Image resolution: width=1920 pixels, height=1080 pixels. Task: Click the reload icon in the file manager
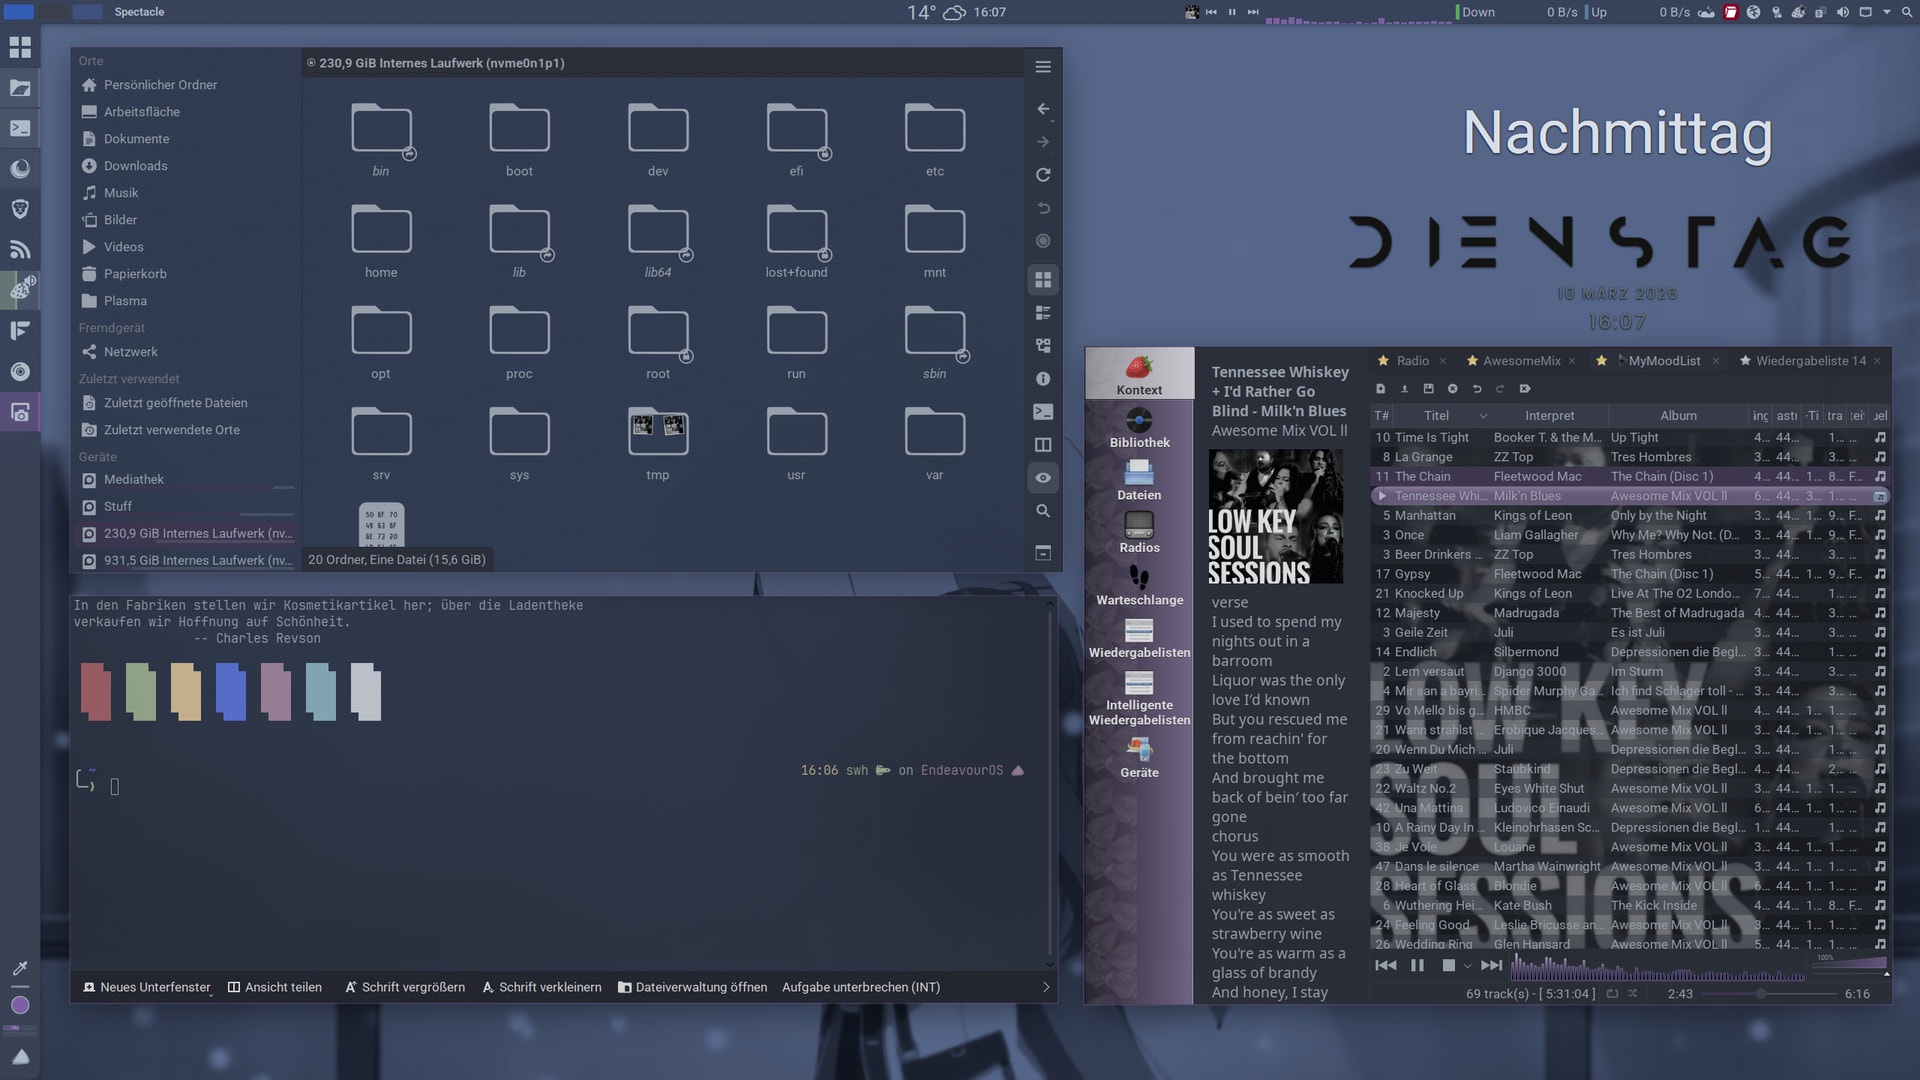coord(1043,175)
